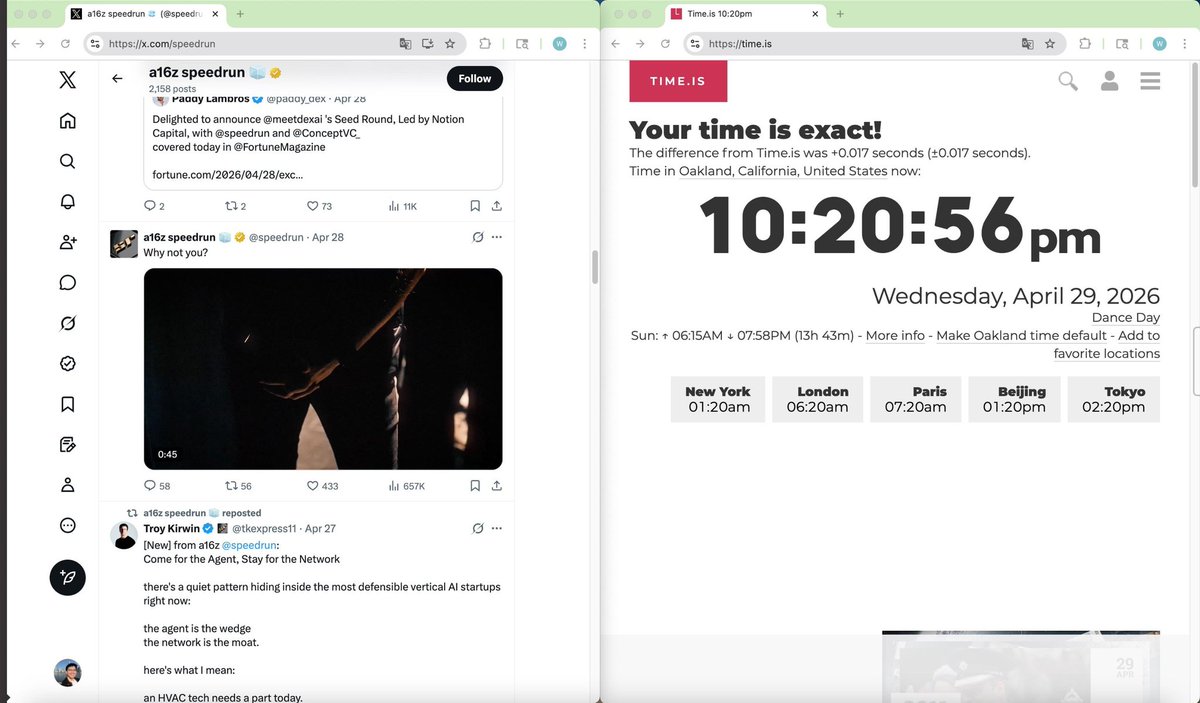Open Chrome menu in the Time.is window
The image size is (1200, 703).
coord(1184,44)
